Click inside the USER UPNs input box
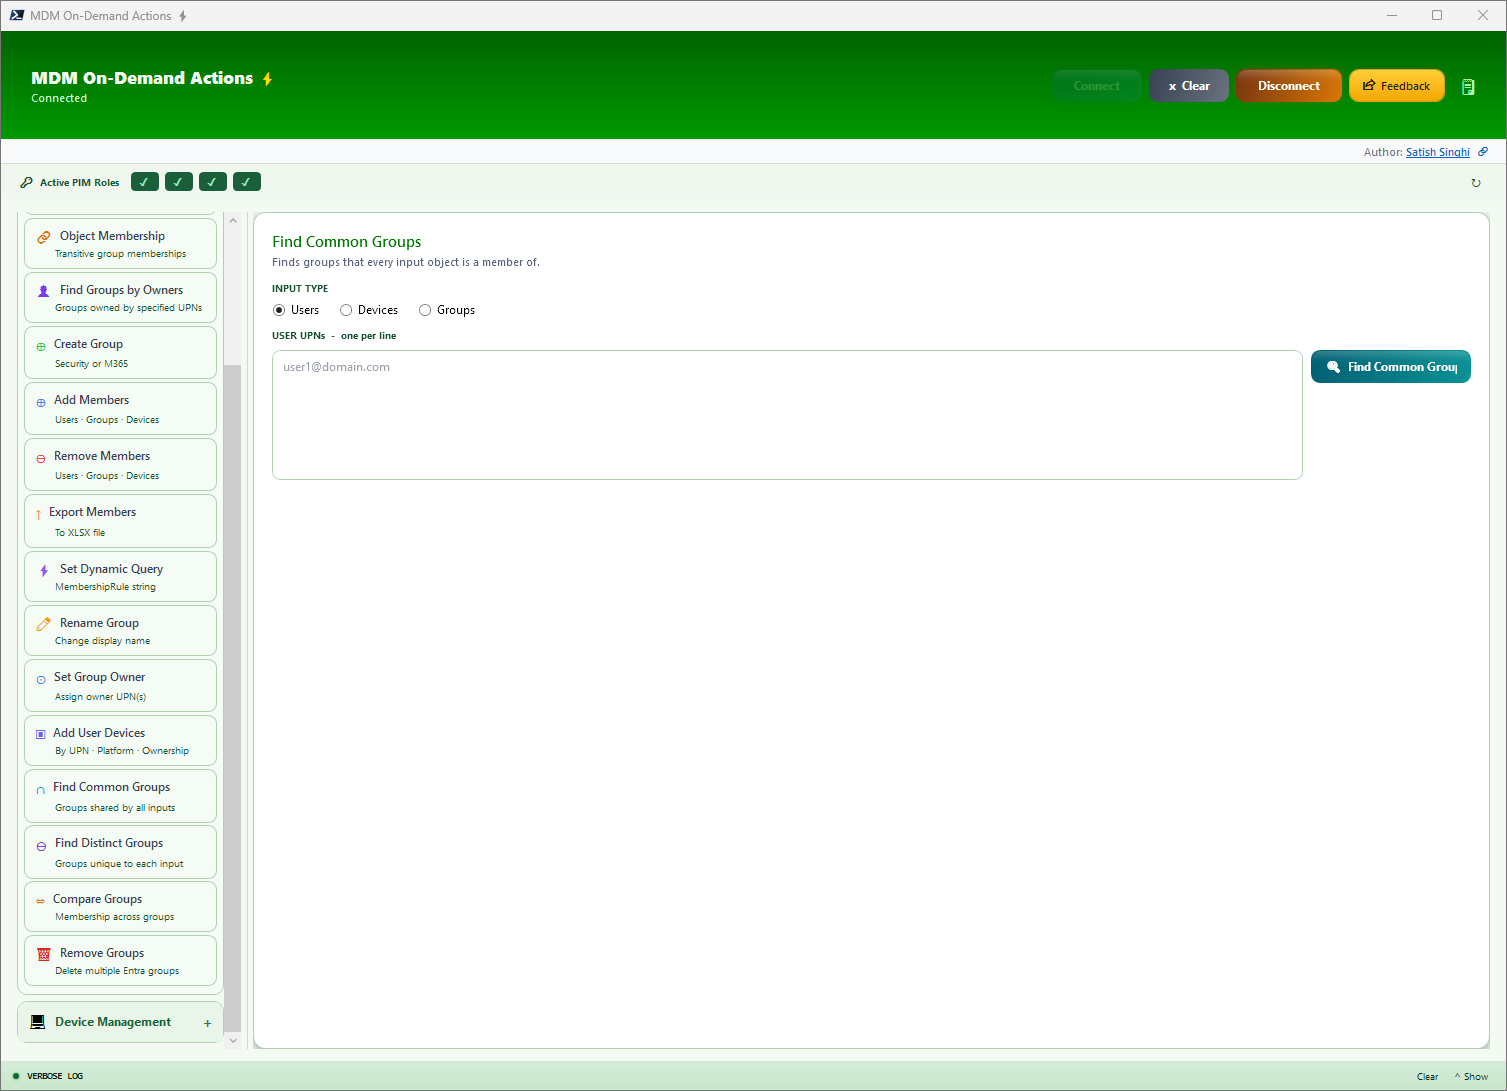The width and height of the screenshot is (1507, 1091). pos(786,414)
